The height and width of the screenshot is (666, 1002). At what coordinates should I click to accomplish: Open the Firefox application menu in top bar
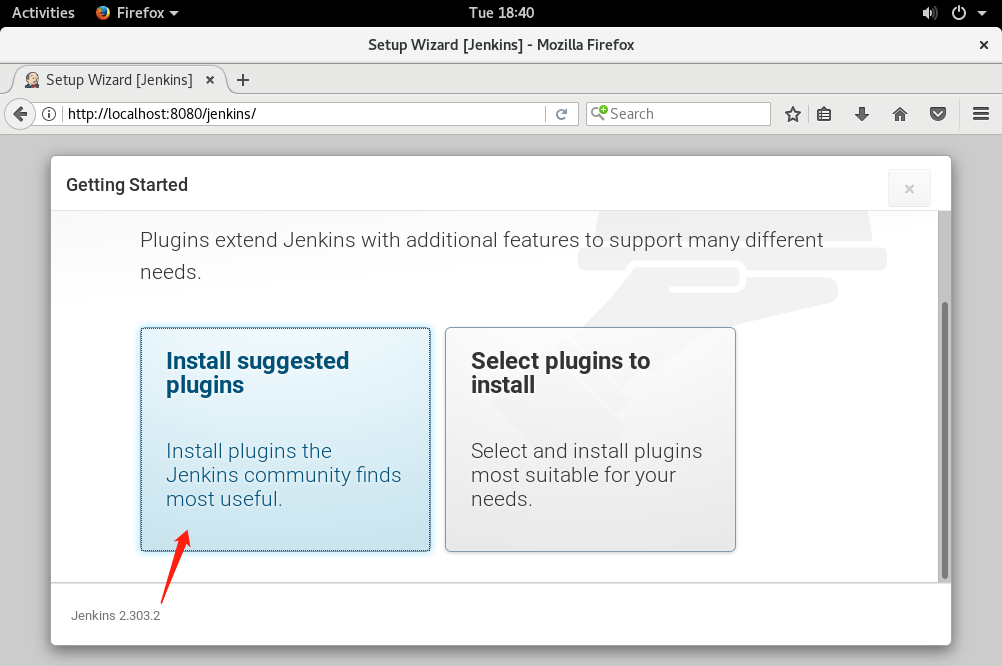tap(136, 13)
